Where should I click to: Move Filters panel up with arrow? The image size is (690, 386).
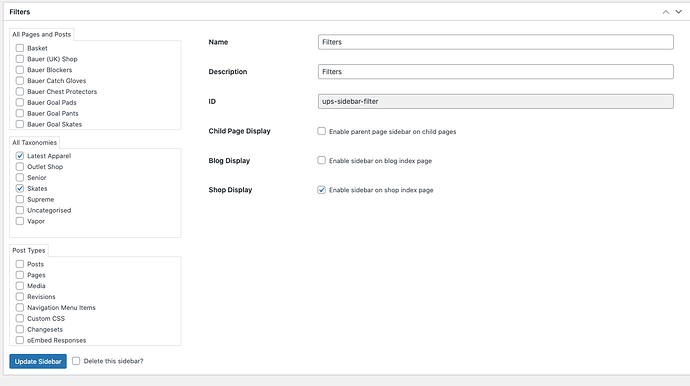[666, 12]
